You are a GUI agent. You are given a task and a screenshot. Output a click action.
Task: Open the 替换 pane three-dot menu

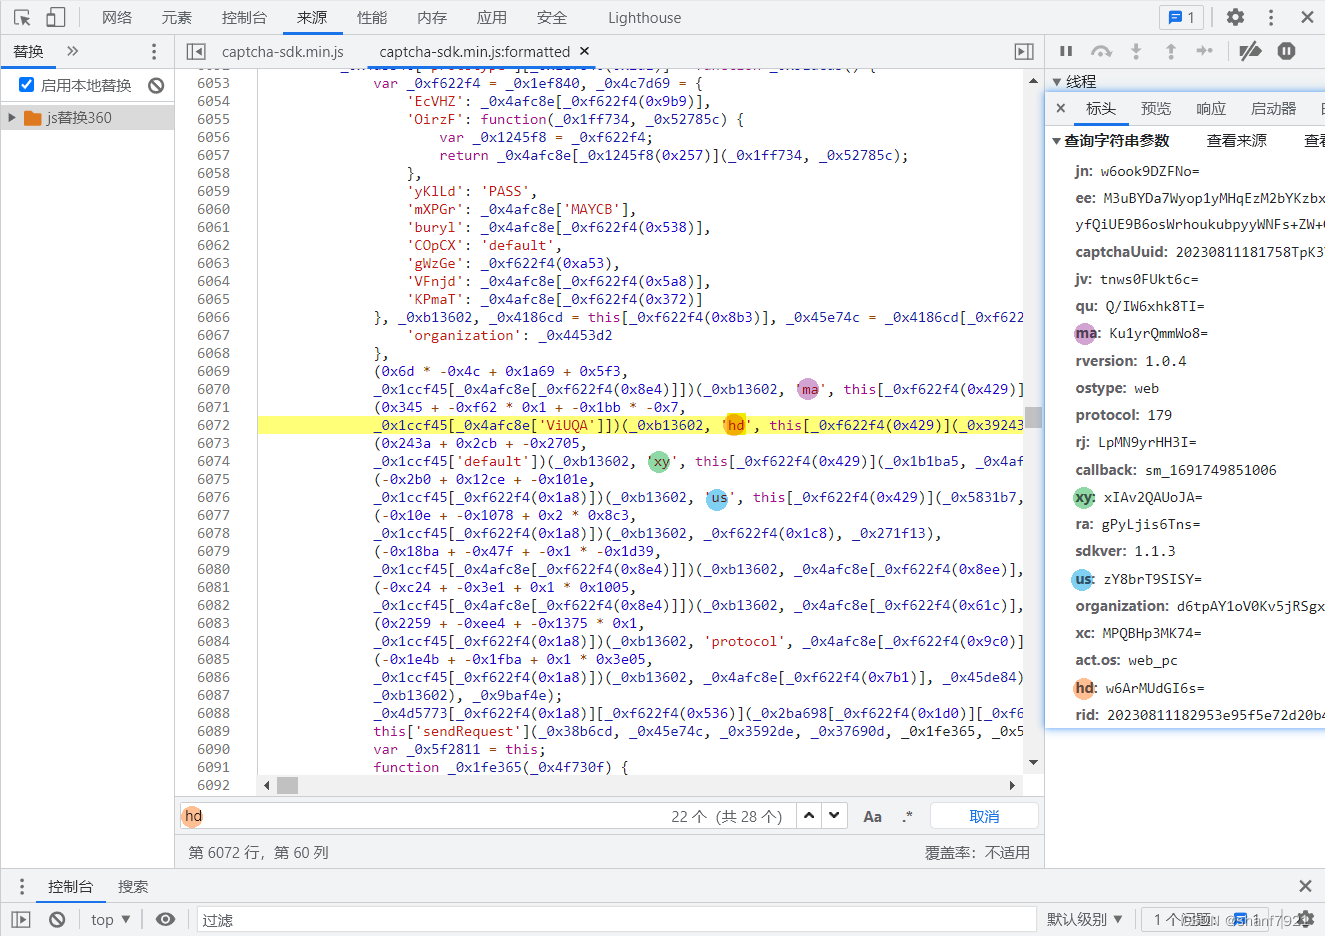[x=153, y=51]
